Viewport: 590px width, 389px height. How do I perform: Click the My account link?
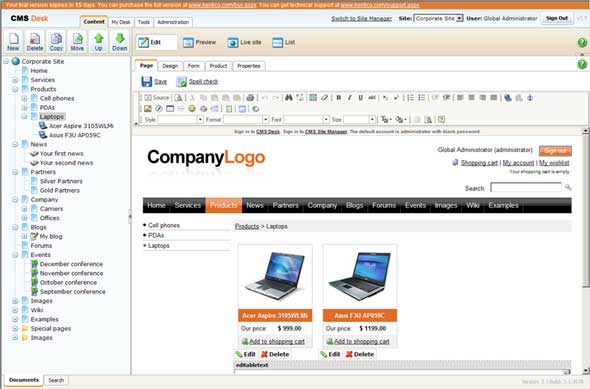pos(519,163)
